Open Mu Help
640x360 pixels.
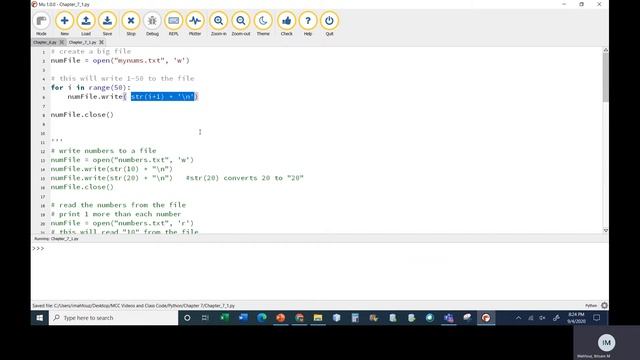point(308,24)
